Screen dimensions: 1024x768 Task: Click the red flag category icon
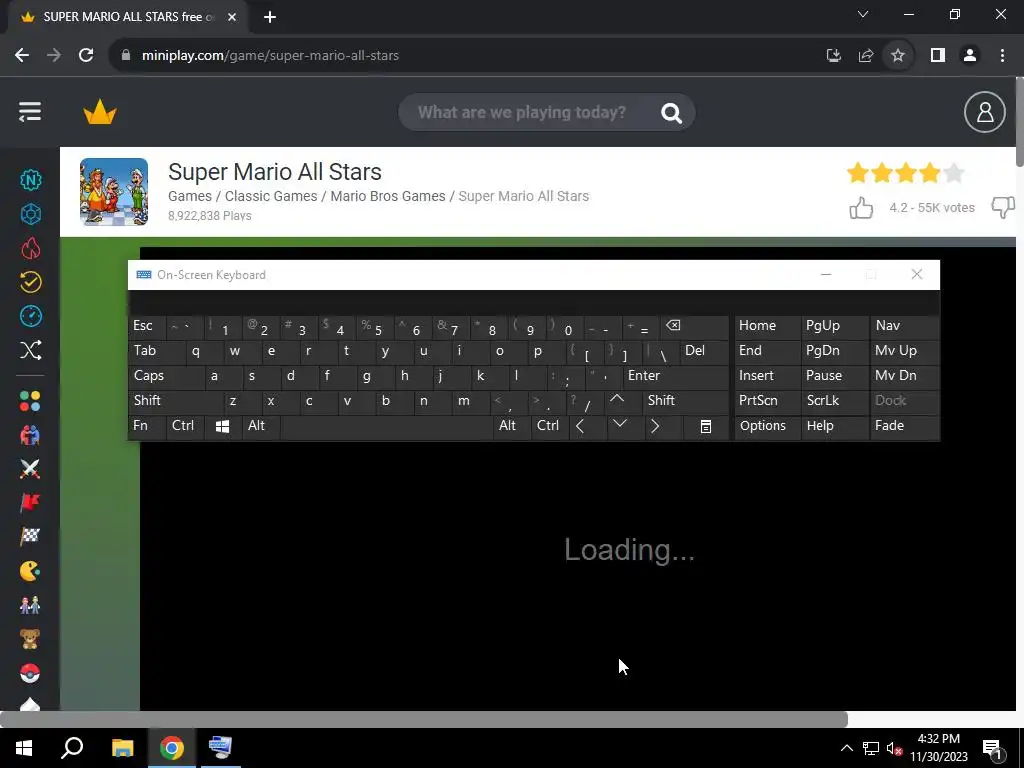30,503
